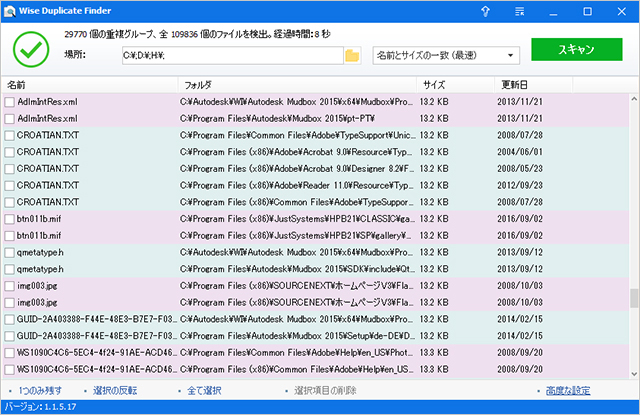Check qmetatype.h in Mudbox 2015\SDK\include
640x415 pixels.
click(x=9, y=269)
